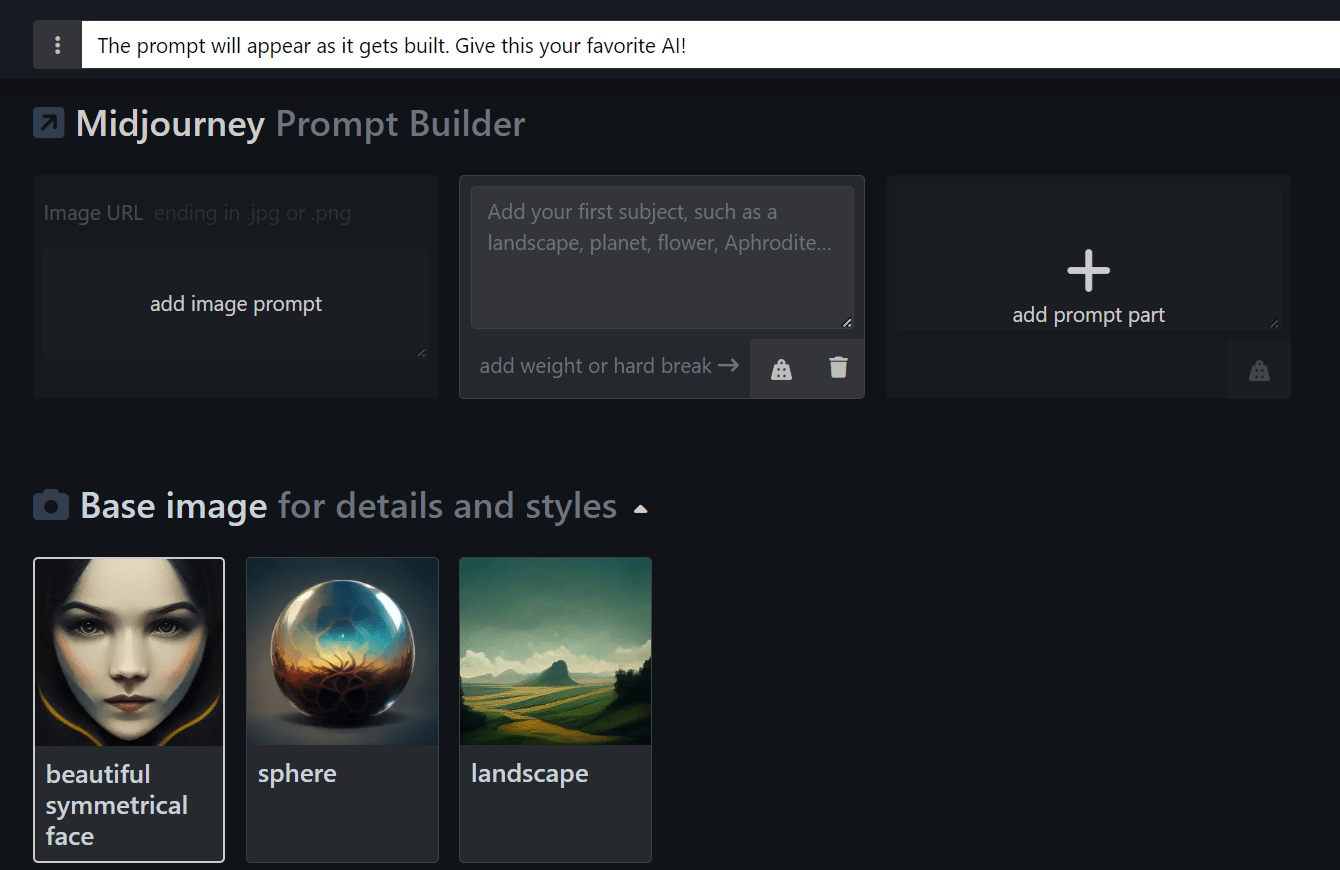This screenshot has height=870, width=1340.
Task: Click the landscape card label
Action: pos(529,774)
